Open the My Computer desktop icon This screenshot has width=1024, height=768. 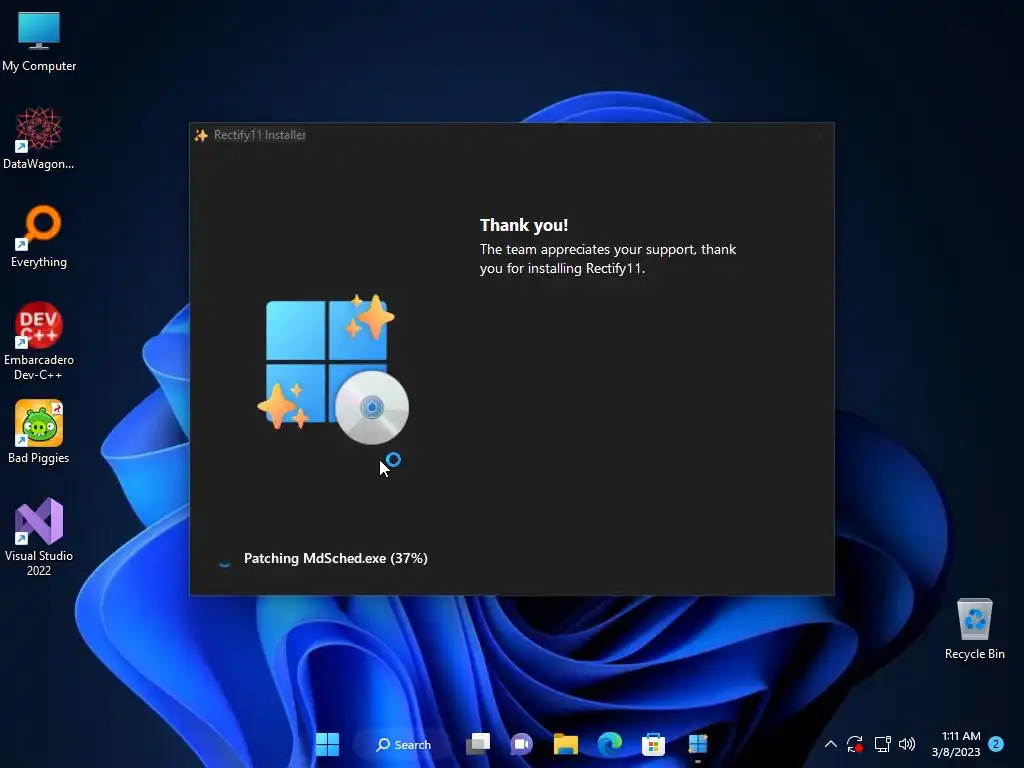tap(39, 42)
